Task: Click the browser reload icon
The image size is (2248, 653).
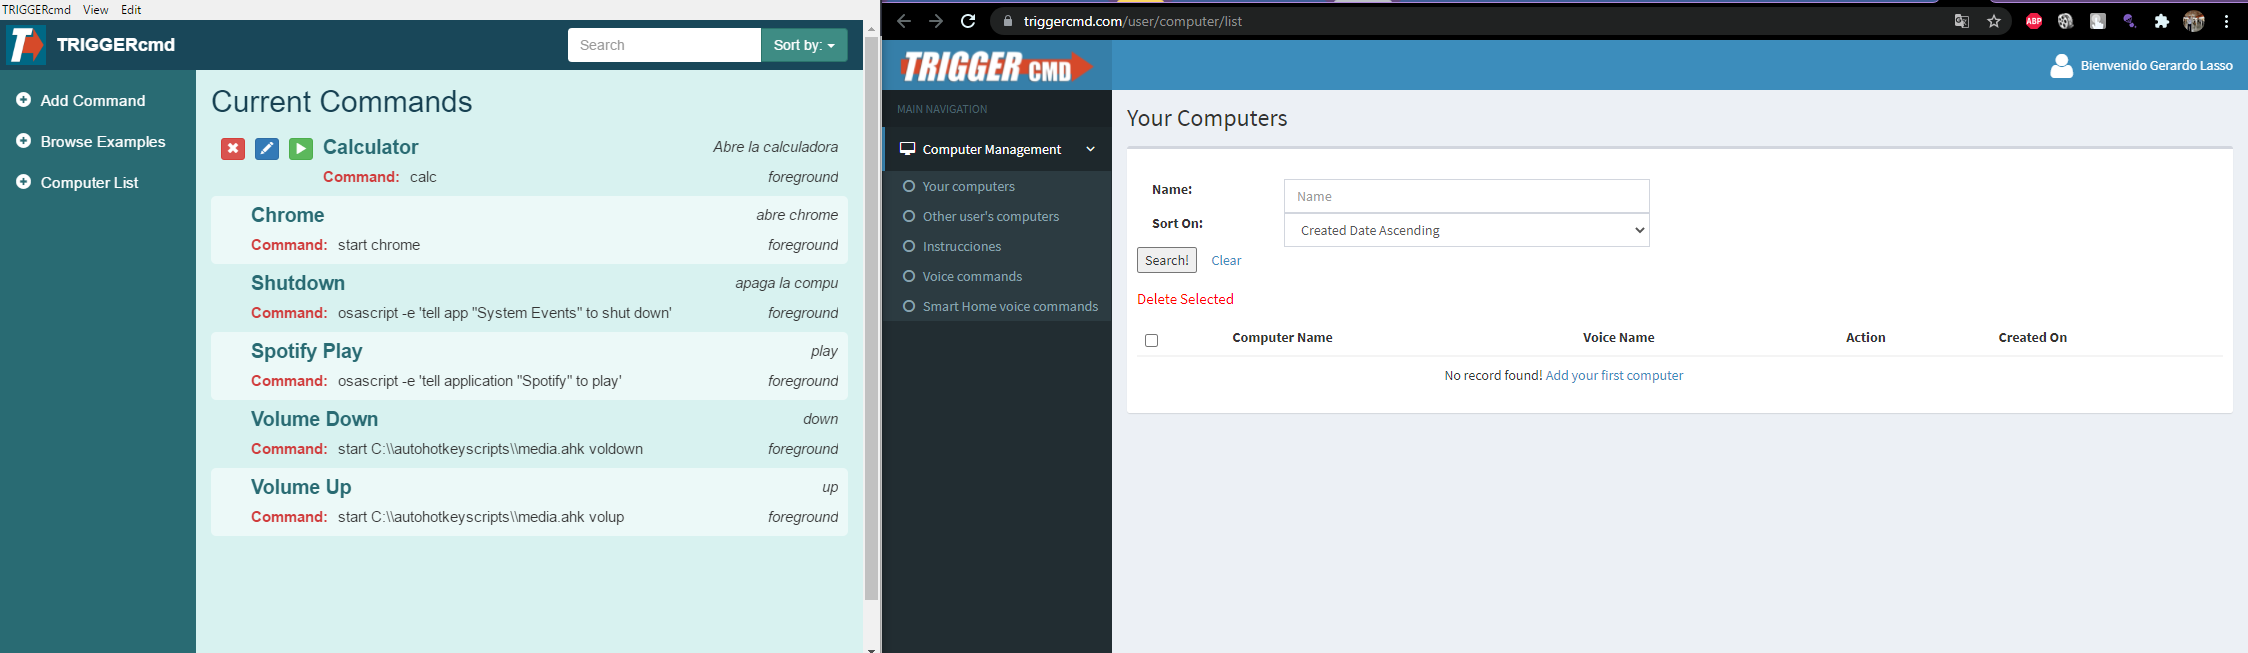Action: pos(968,21)
